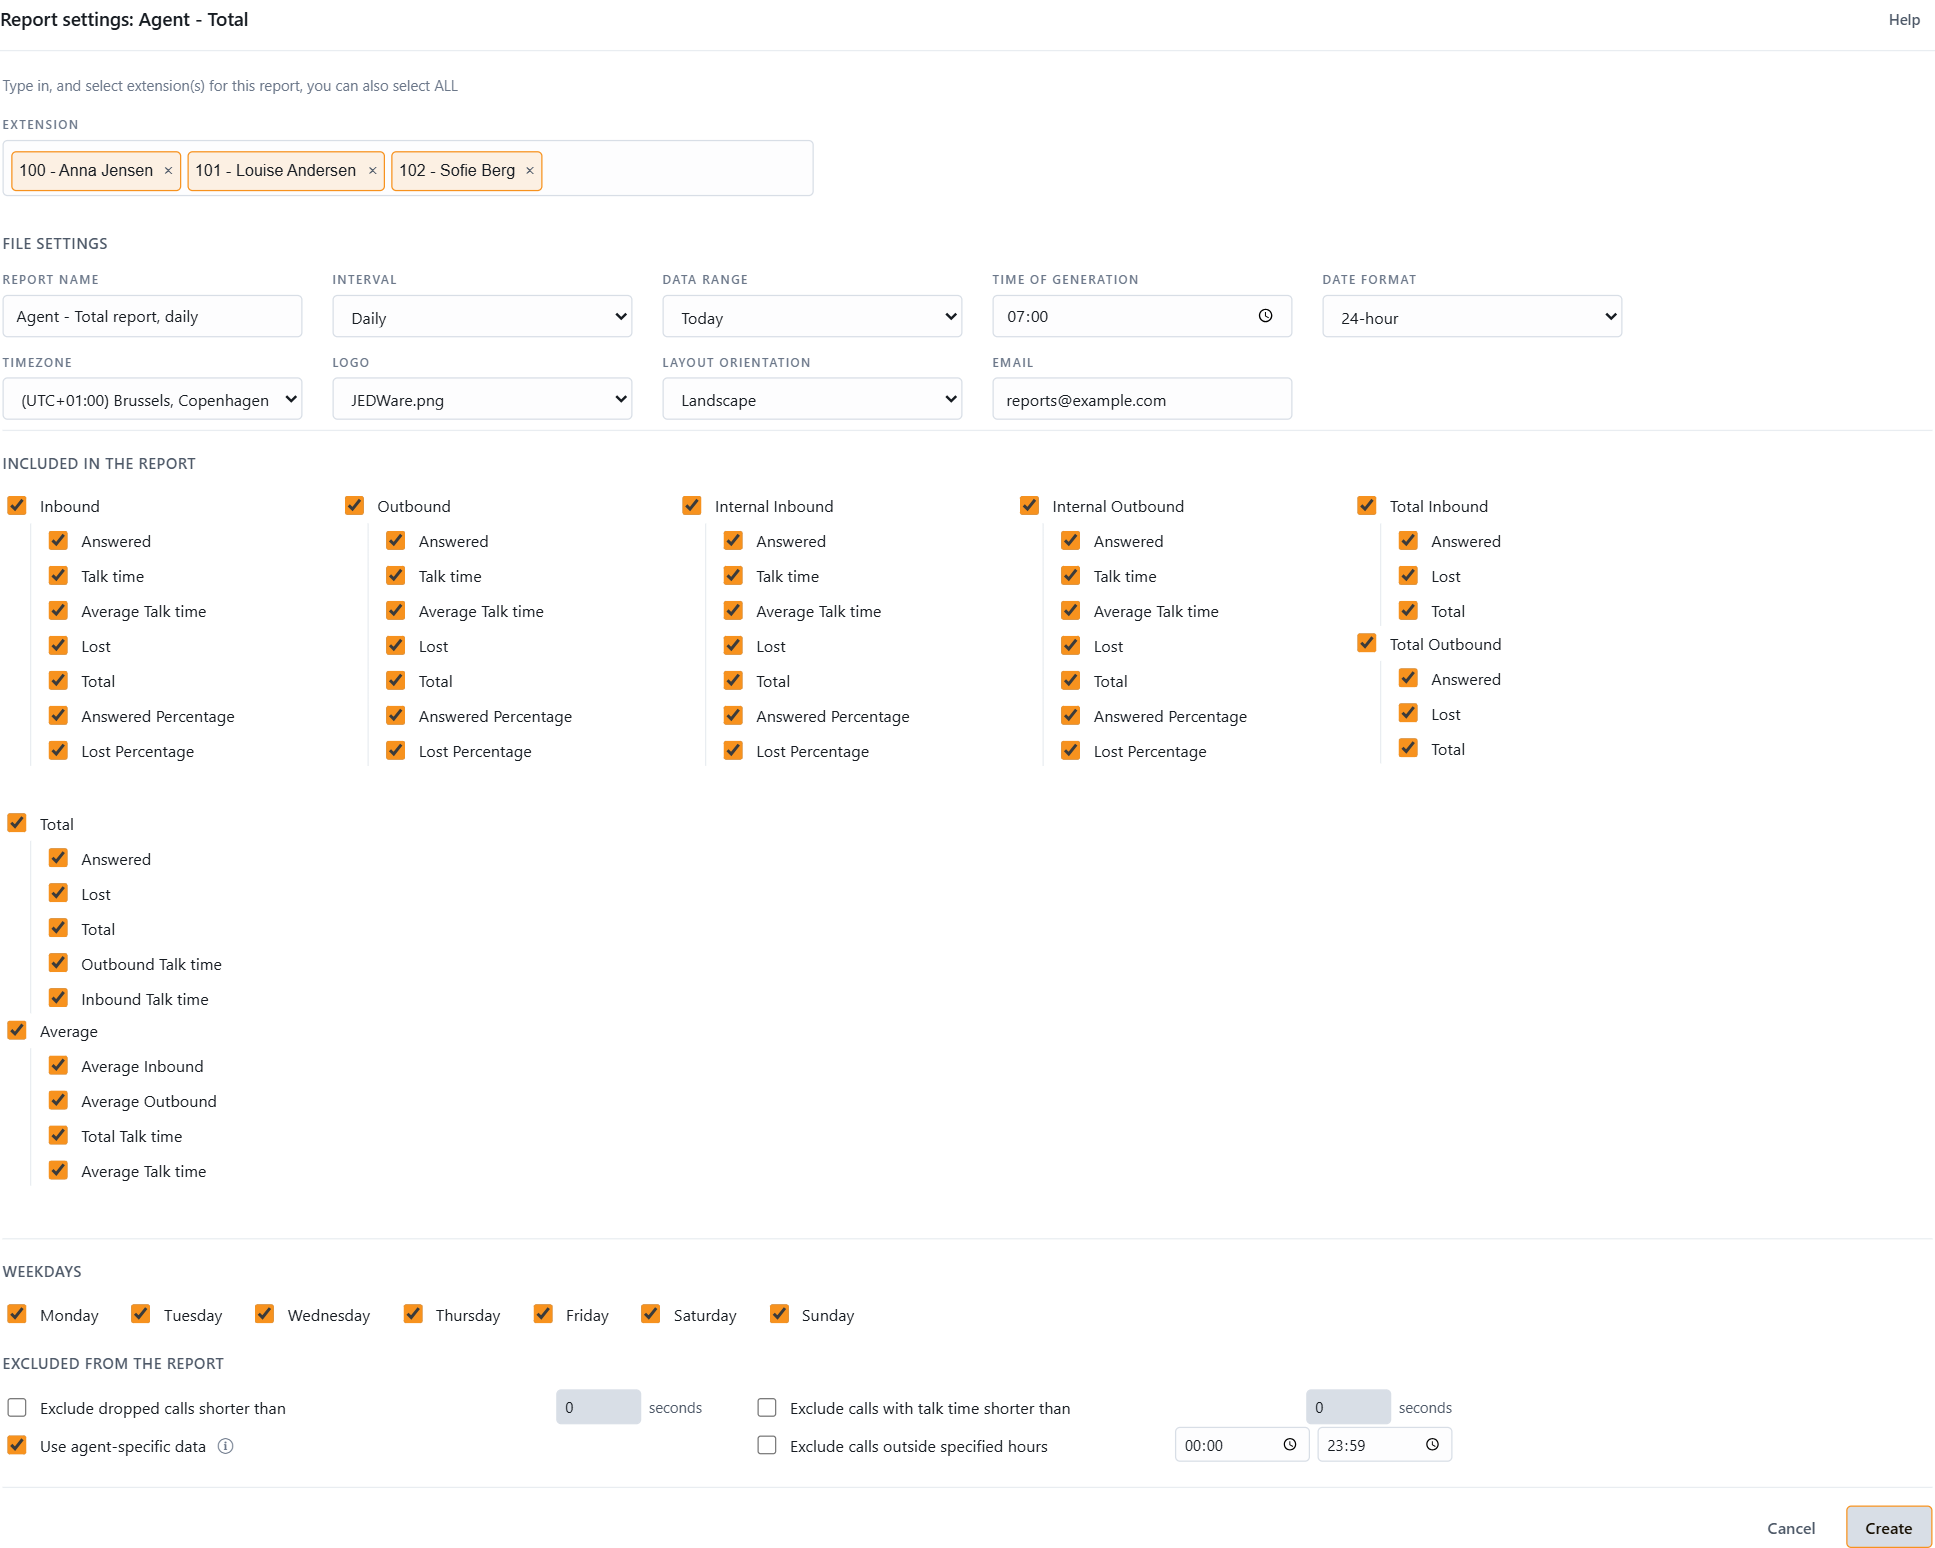Viewport: 1935px width, 1548px height.
Task: Open the Layout Orientation dropdown
Action: point(812,399)
